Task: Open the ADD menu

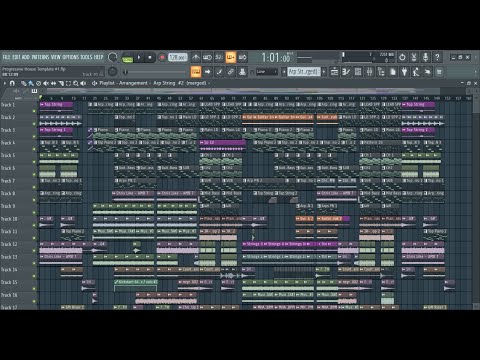Action: click(x=26, y=57)
